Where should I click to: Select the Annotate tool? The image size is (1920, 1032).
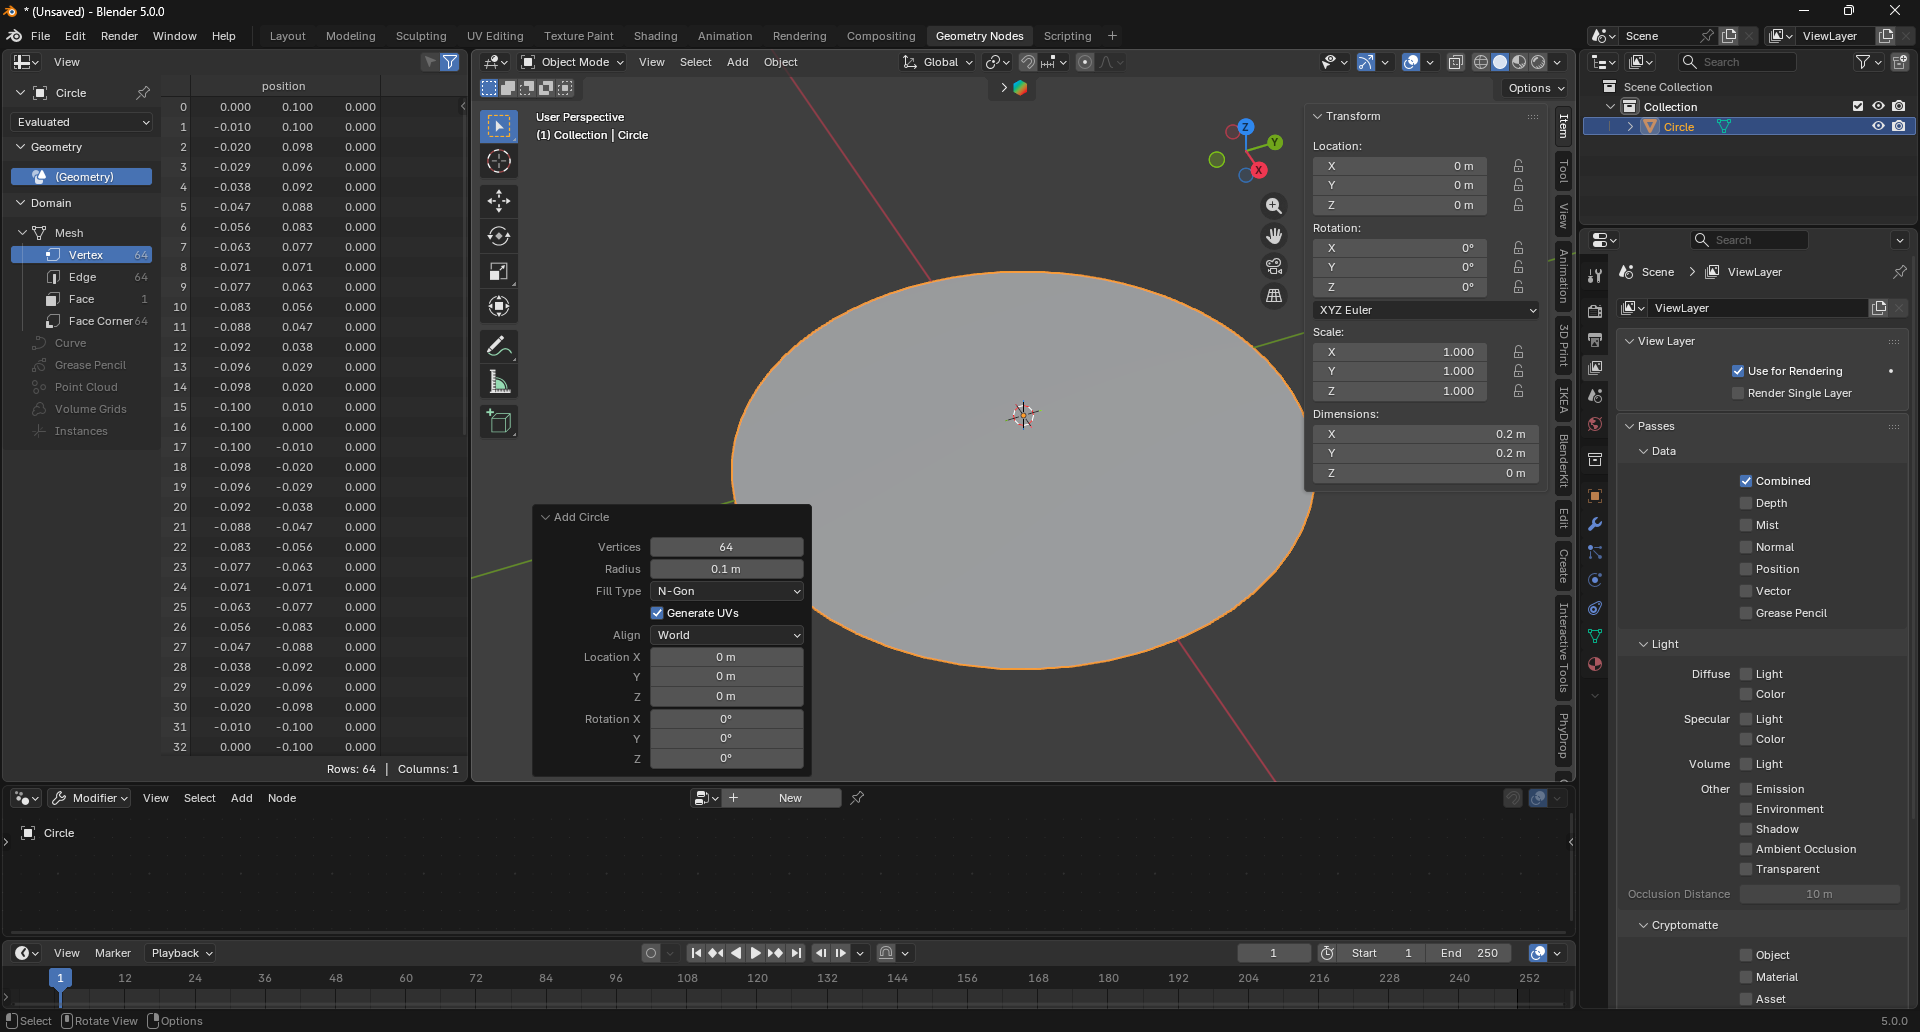click(499, 347)
